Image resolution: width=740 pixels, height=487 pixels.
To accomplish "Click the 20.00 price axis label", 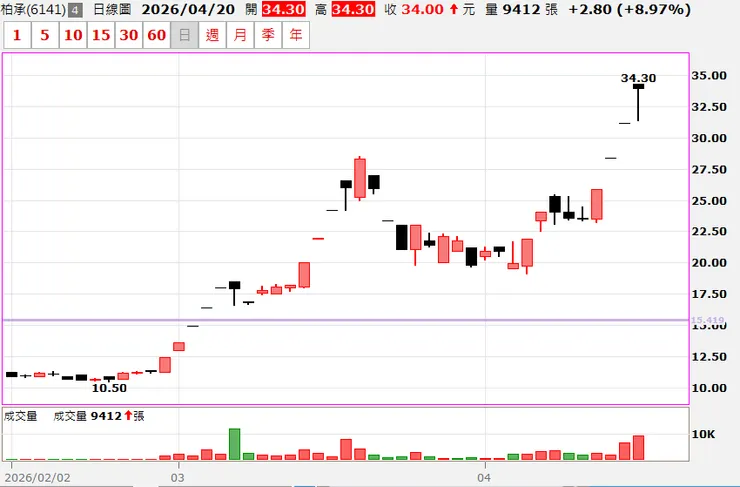I will 709,263.
